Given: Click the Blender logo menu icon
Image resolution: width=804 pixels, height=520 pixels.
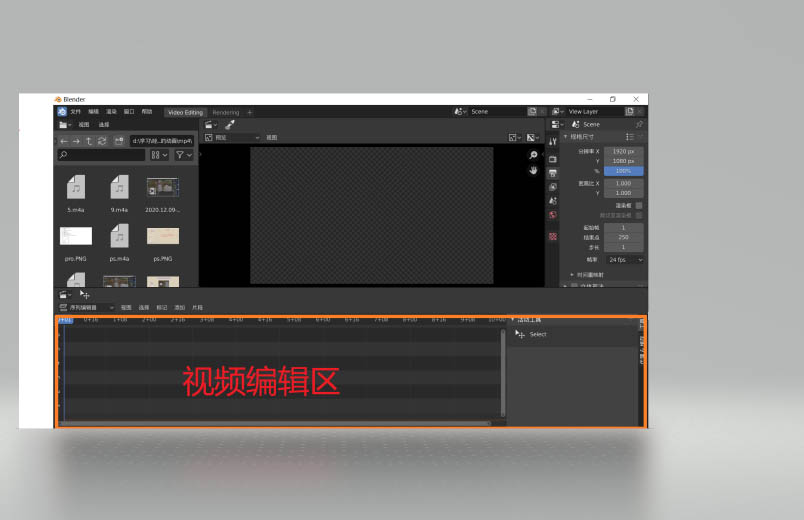Looking at the screenshot, I should click(62, 112).
